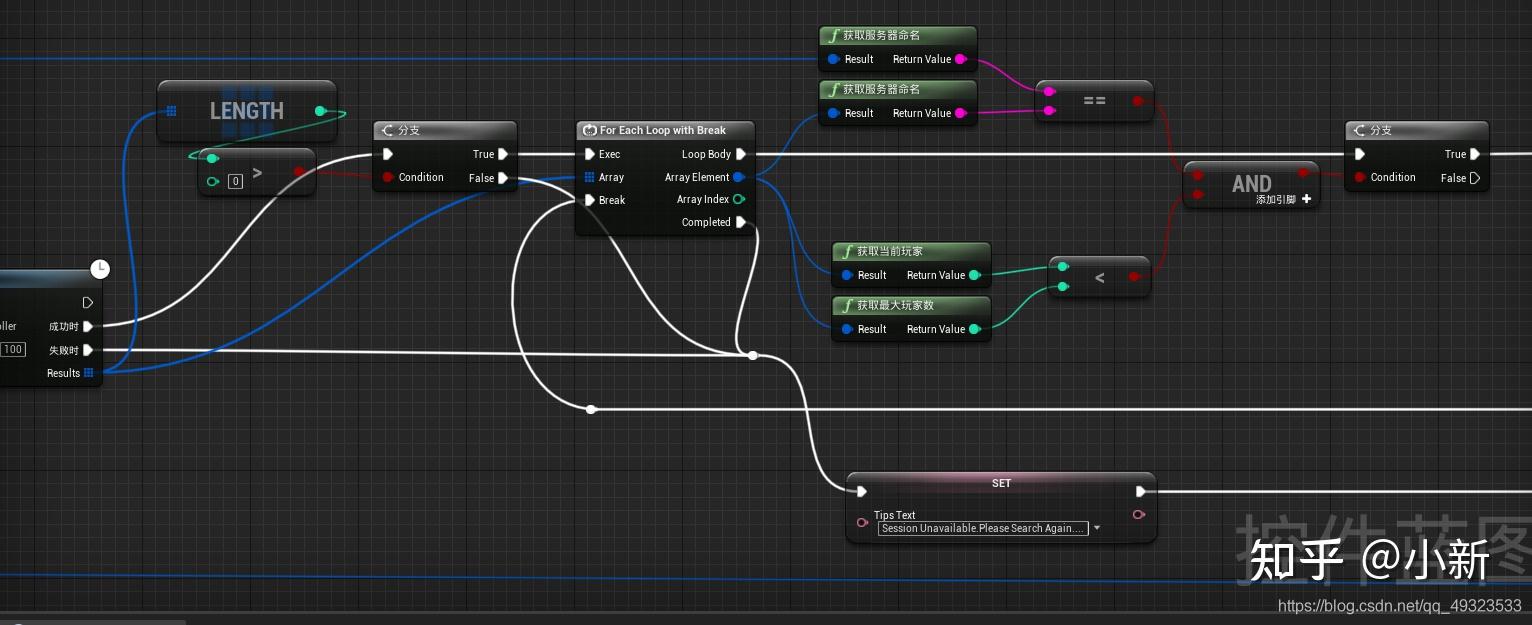The height and width of the screenshot is (625, 1532).
Task: Click the Array Element output pin
Action: [x=738, y=177]
